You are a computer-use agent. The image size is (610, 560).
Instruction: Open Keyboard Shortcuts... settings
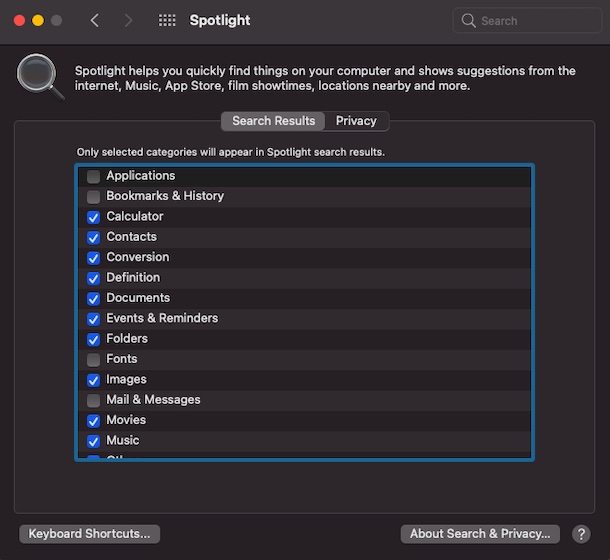pos(89,534)
